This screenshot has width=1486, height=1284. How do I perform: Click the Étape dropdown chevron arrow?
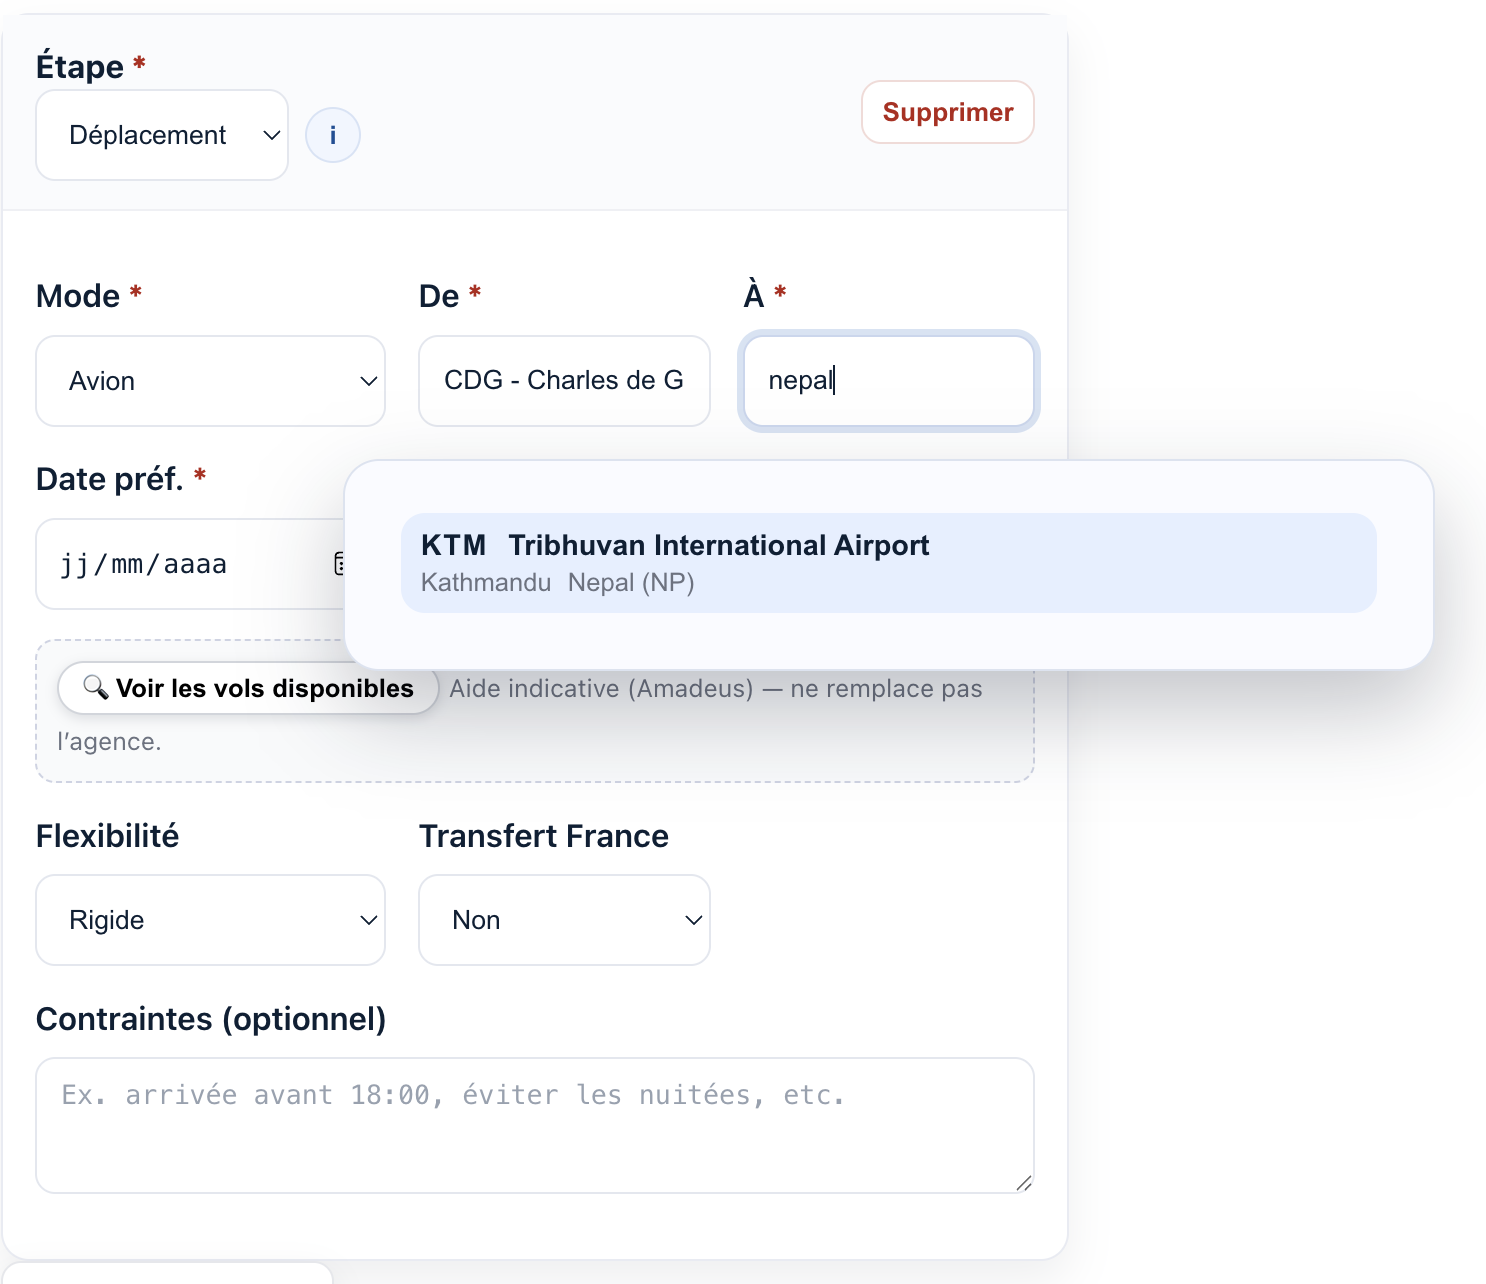tap(271, 135)
